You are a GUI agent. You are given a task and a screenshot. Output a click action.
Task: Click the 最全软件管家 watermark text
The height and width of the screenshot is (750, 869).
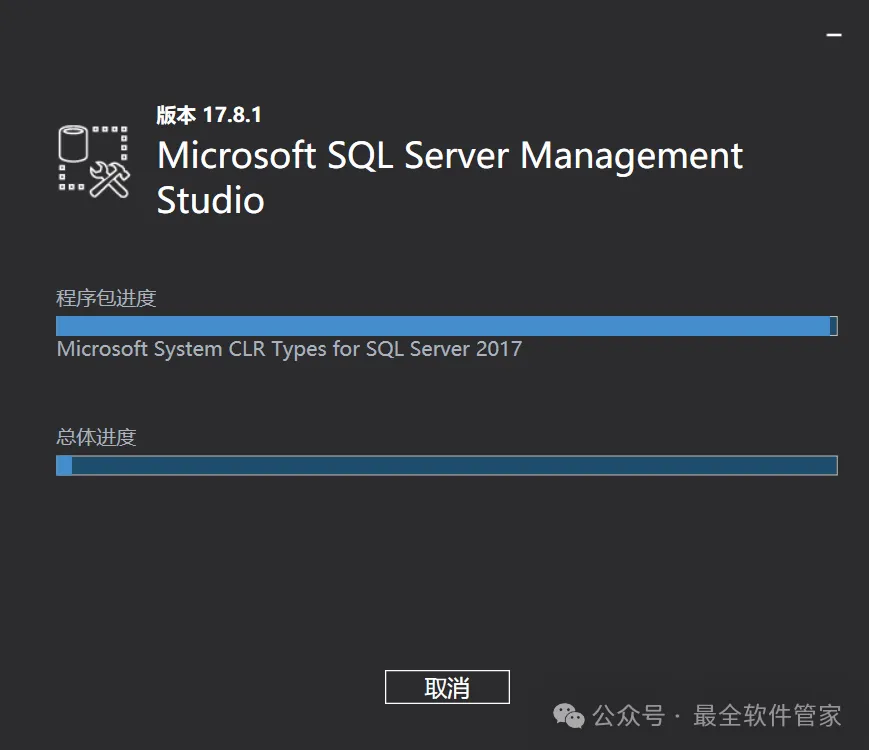767,716
